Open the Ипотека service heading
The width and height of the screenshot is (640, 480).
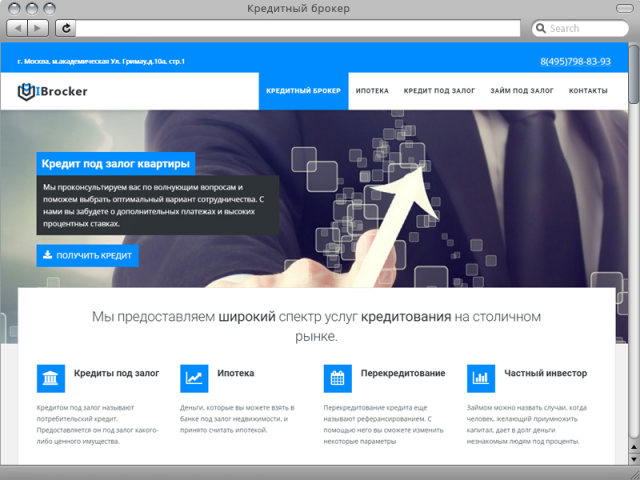236,373
